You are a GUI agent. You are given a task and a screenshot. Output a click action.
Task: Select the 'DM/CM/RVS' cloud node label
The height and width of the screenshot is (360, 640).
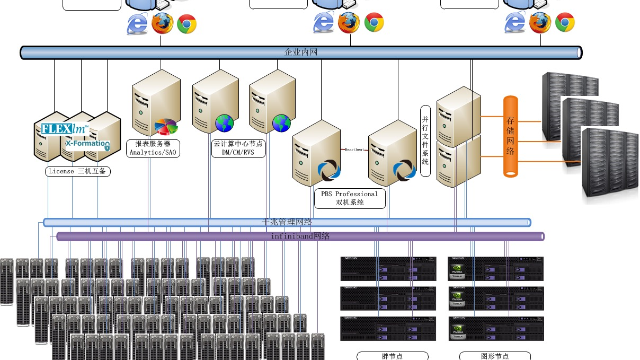click(x=238, y=149)
